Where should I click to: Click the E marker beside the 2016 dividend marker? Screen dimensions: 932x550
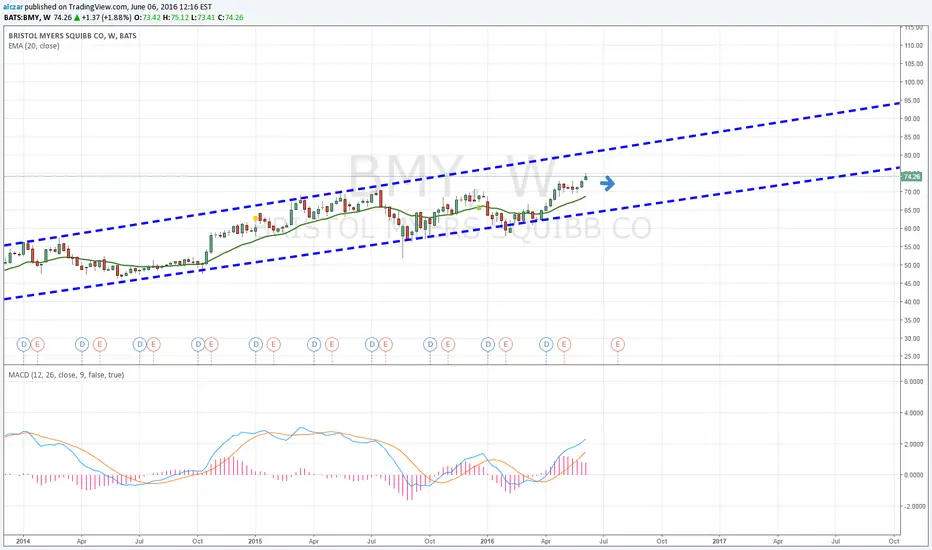[505, 344]
